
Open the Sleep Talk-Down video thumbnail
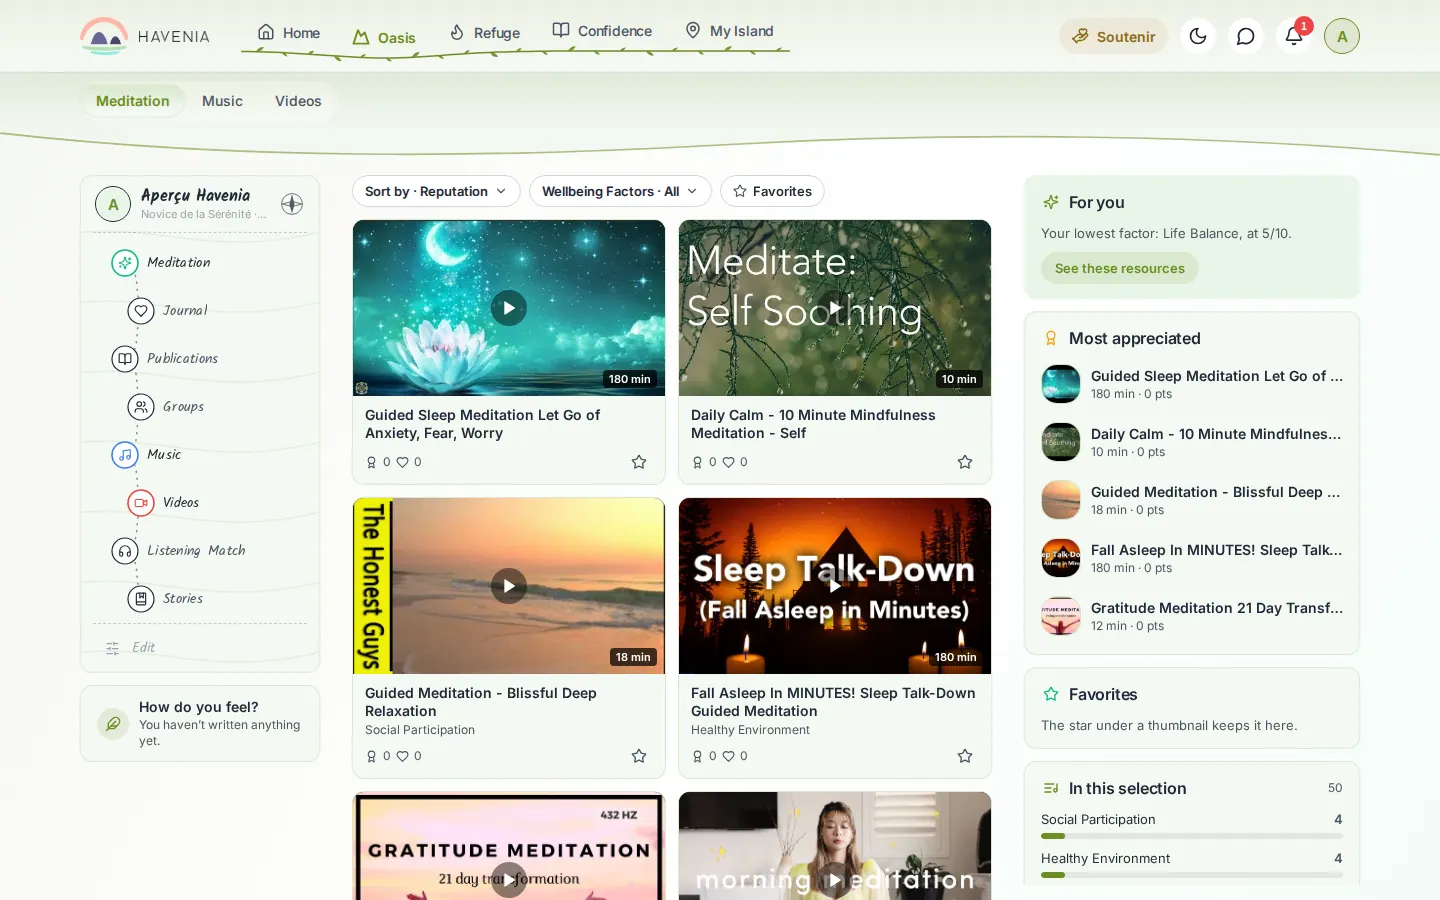pos(835,586)
